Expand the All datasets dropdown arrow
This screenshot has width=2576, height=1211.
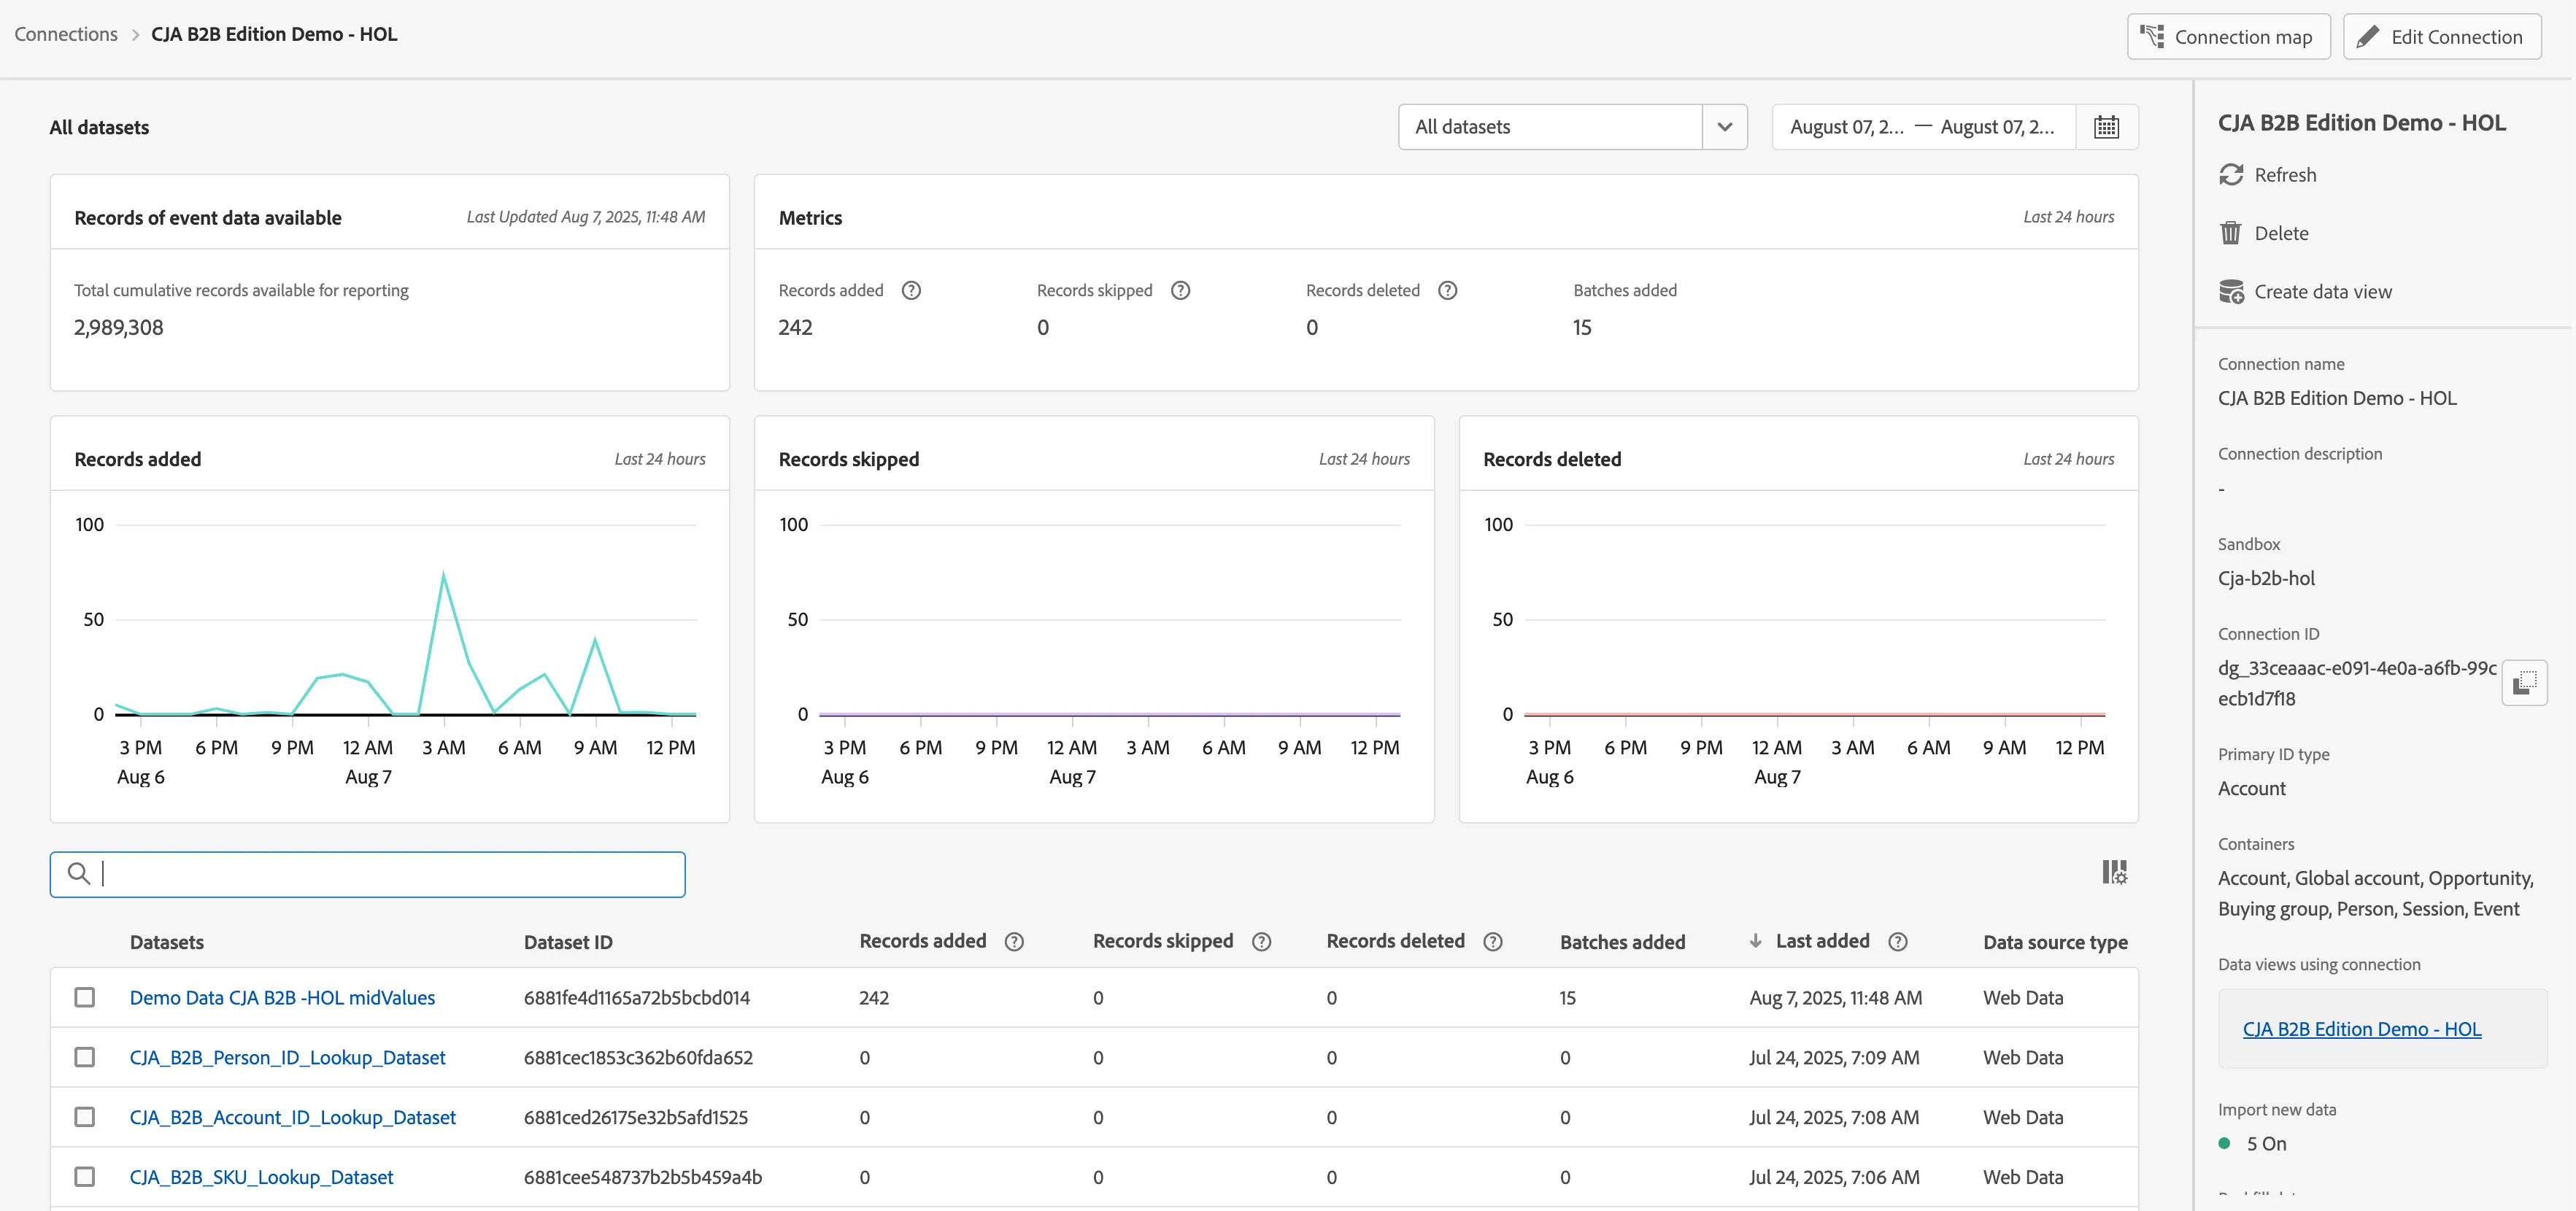click(1724, 127)
